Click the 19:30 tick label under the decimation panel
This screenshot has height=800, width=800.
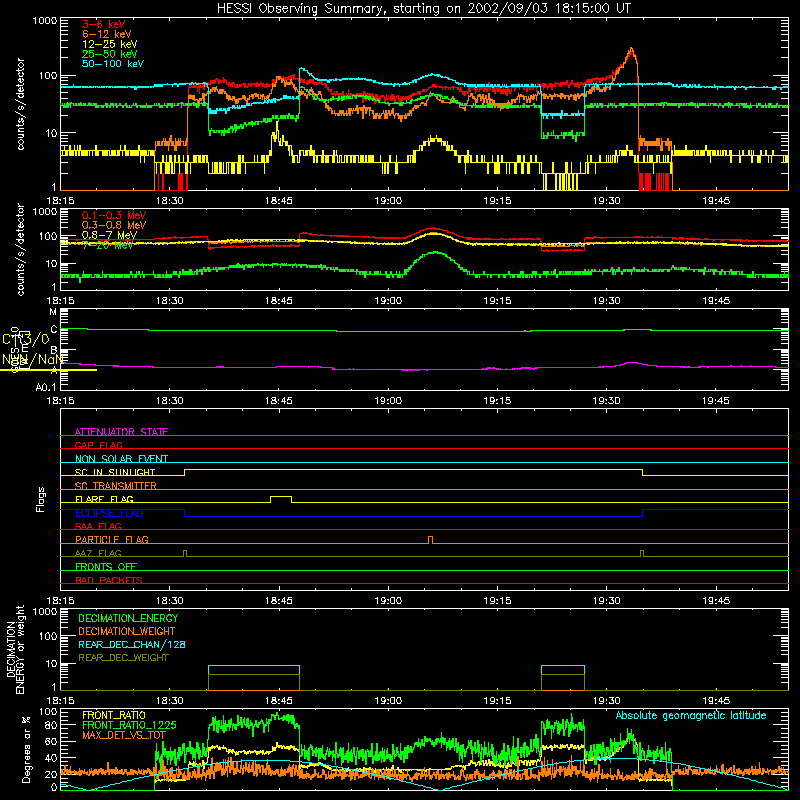(x=607, y=701)
